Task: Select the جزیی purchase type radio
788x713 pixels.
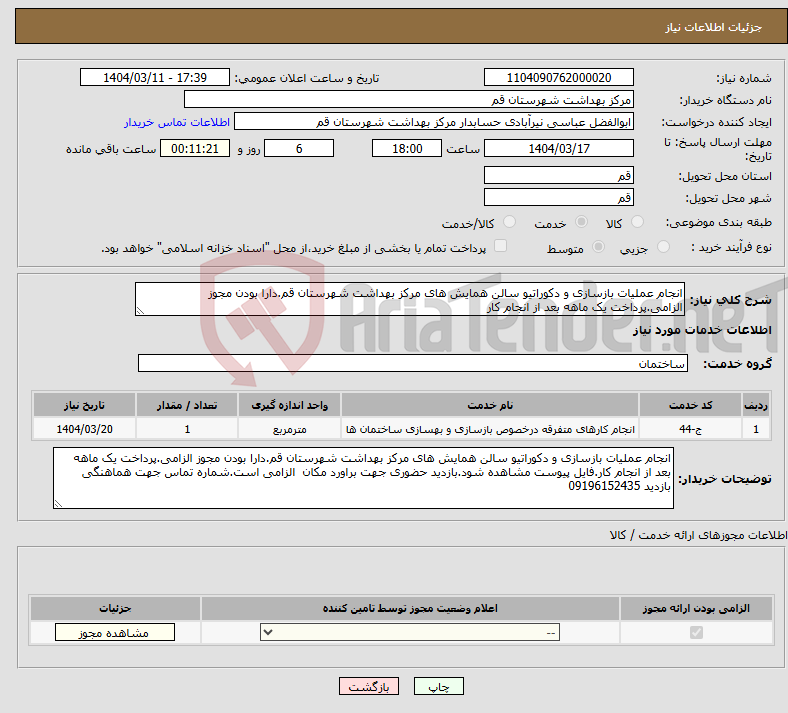Action: pyautogui.click(x=663, y=247)
